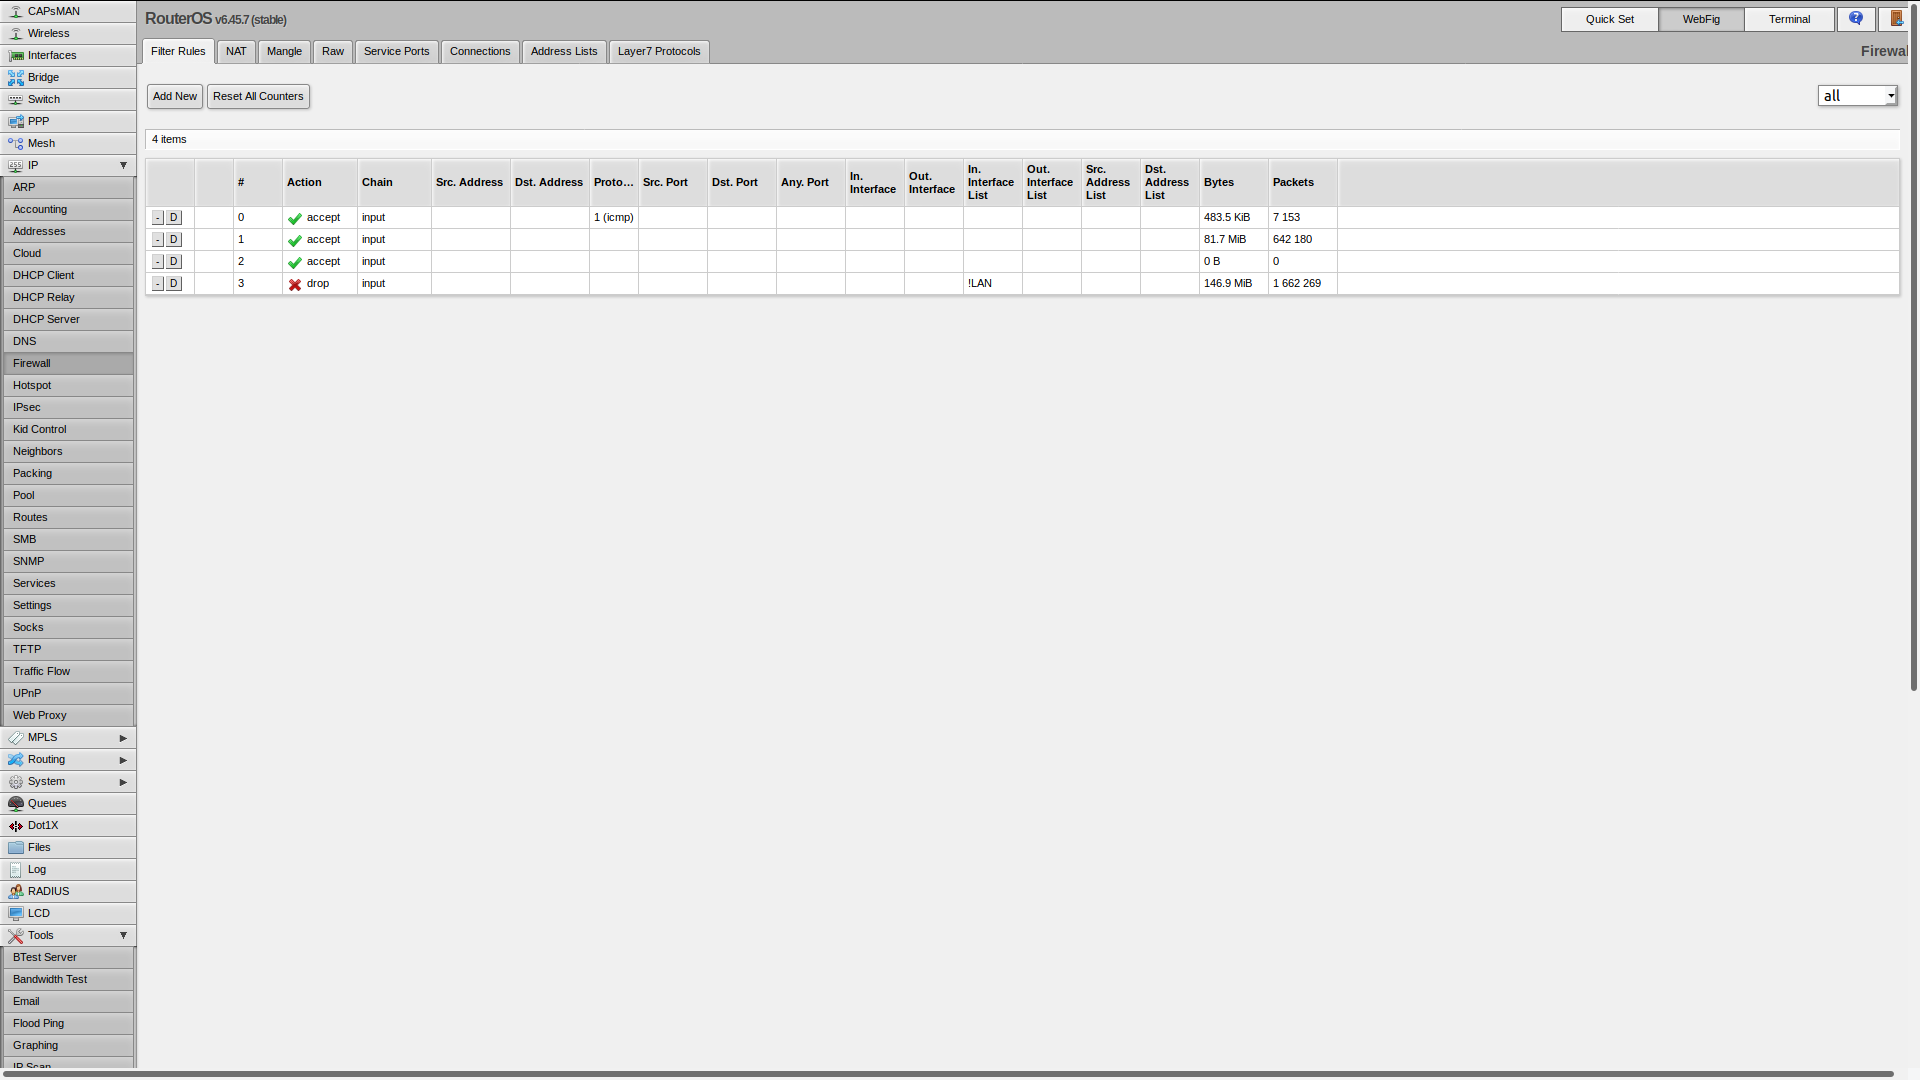Image resolution: width=1920 pixels, height=1080 pixels.
Task: Open Bridge from the sidebar
Action: point(43,77)
